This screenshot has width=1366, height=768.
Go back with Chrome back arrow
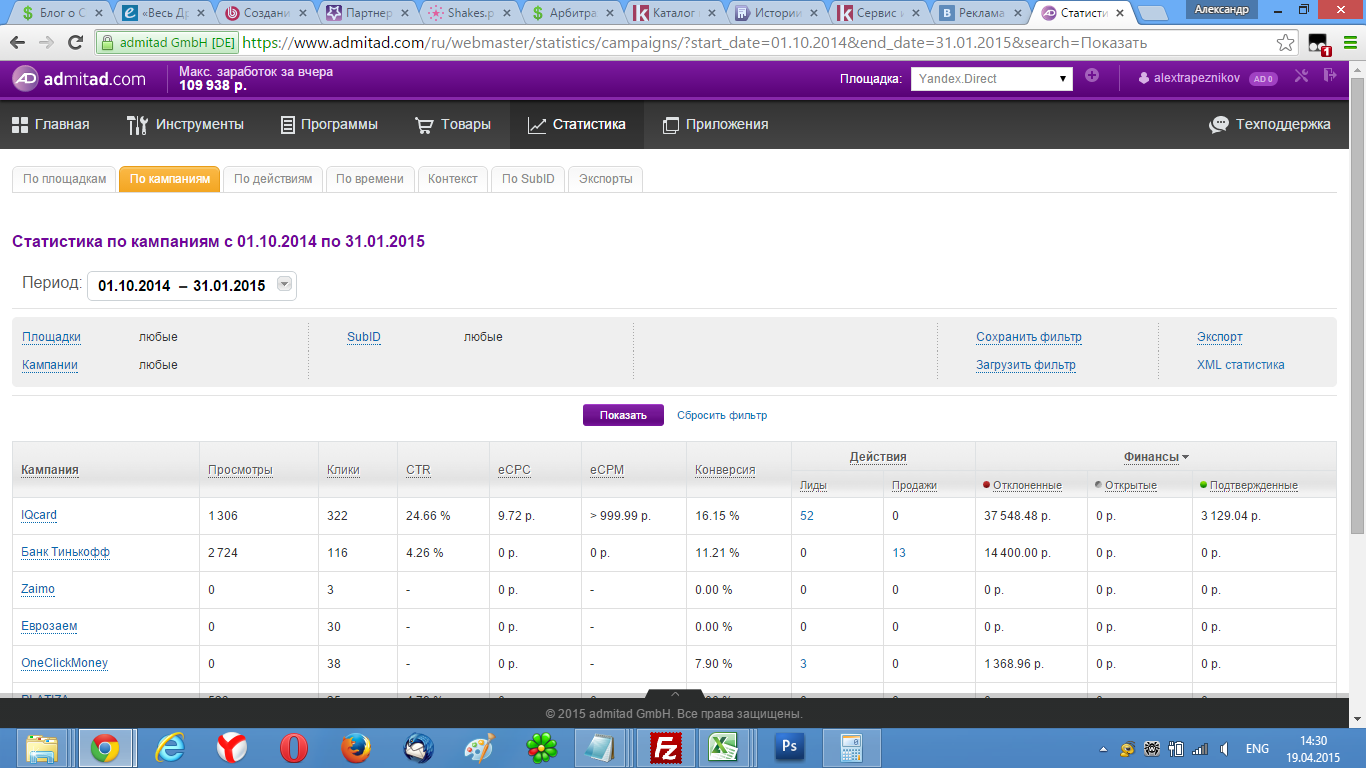point(19,43)
